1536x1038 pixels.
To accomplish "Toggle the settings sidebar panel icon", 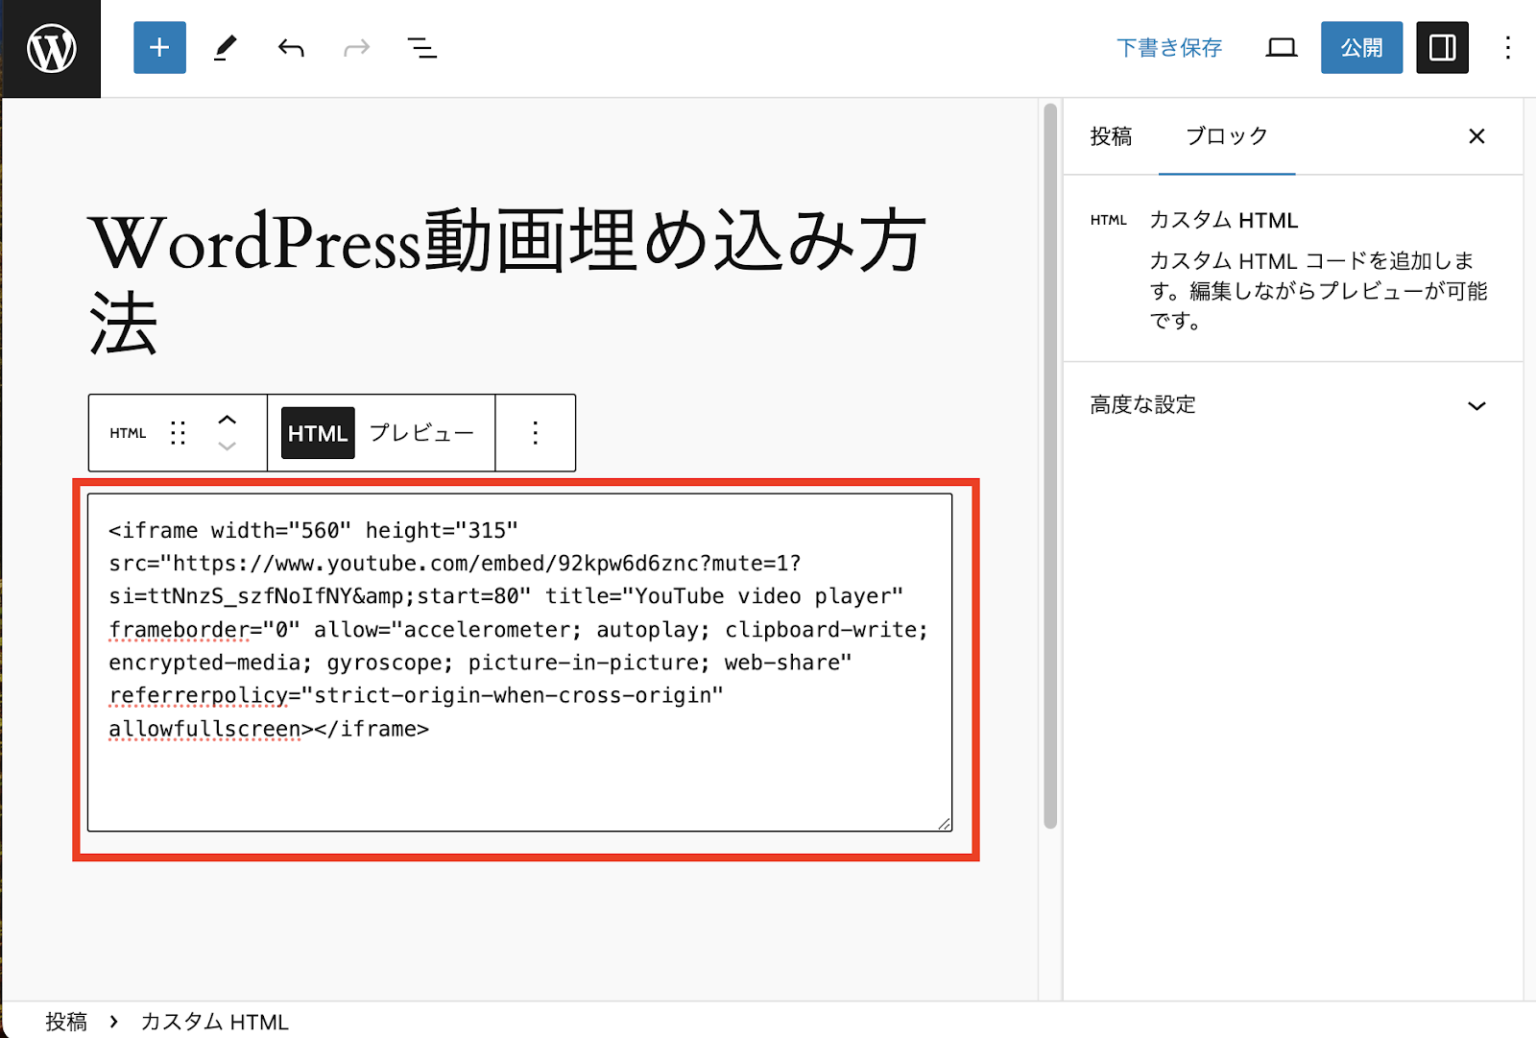I will (1442, 47).
